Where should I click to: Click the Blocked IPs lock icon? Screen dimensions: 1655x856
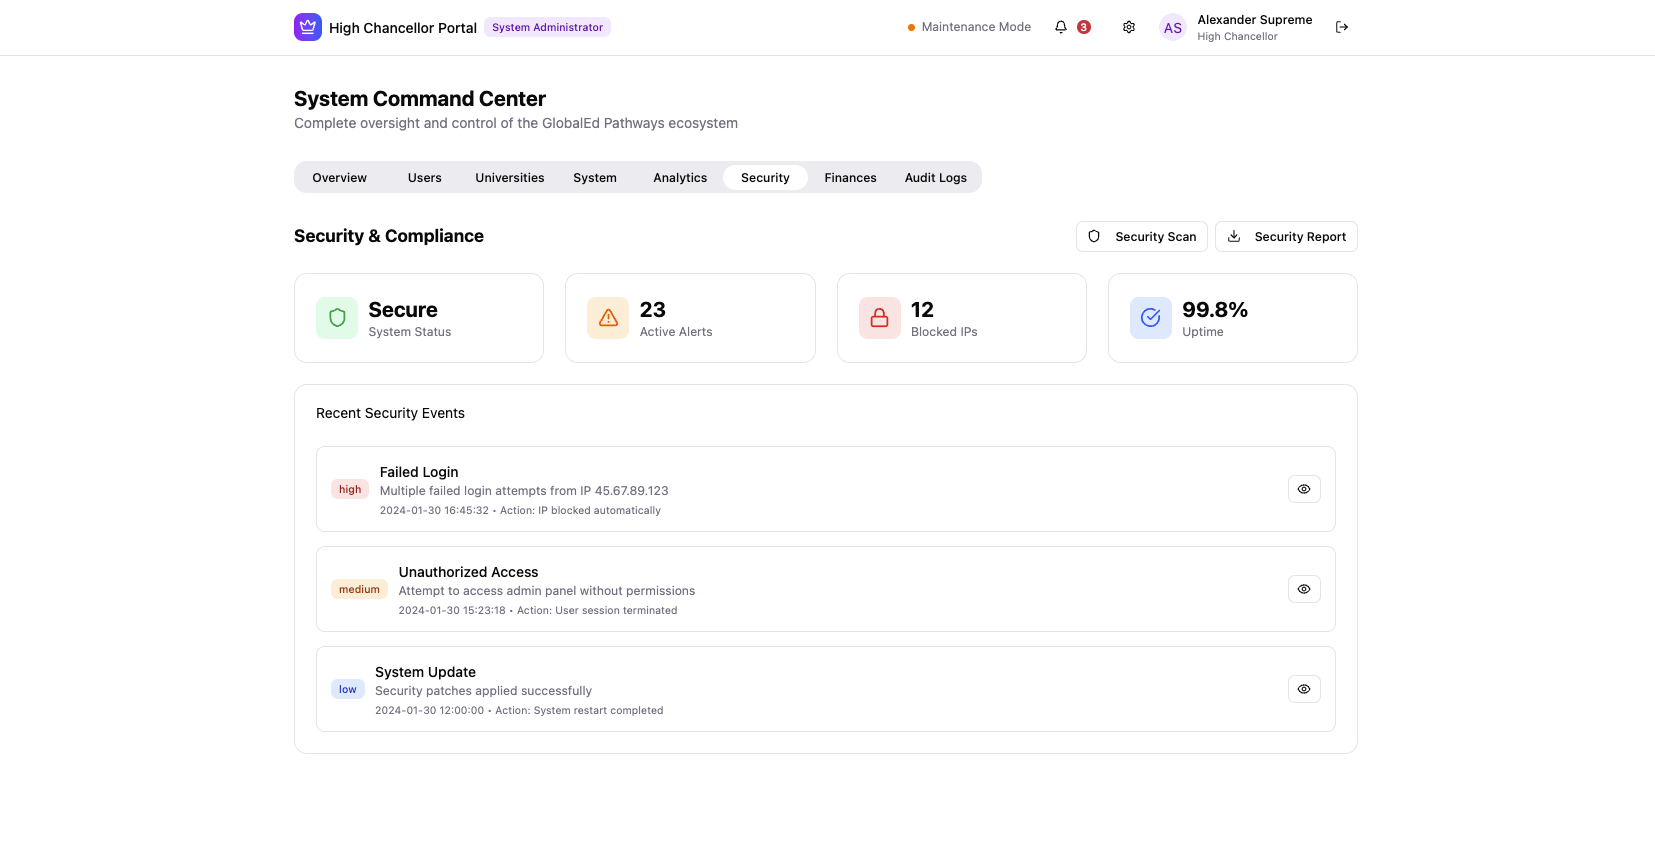tap(879, 318)
